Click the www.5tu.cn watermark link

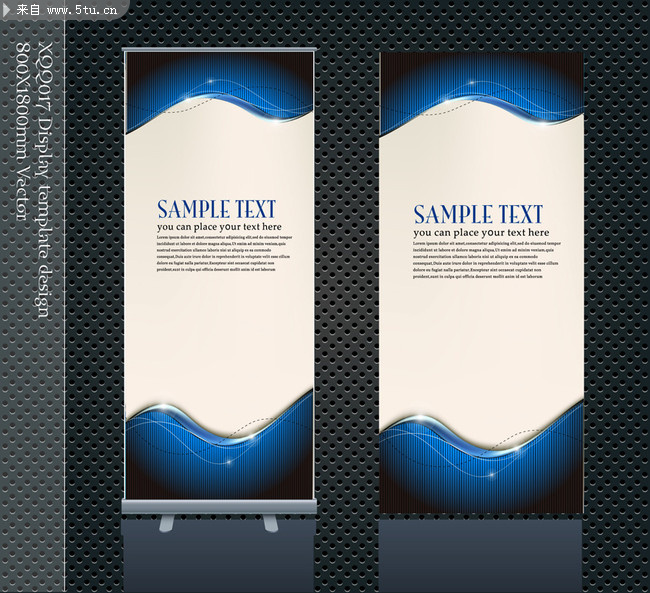pyautogui.click(x=81, y=11)
